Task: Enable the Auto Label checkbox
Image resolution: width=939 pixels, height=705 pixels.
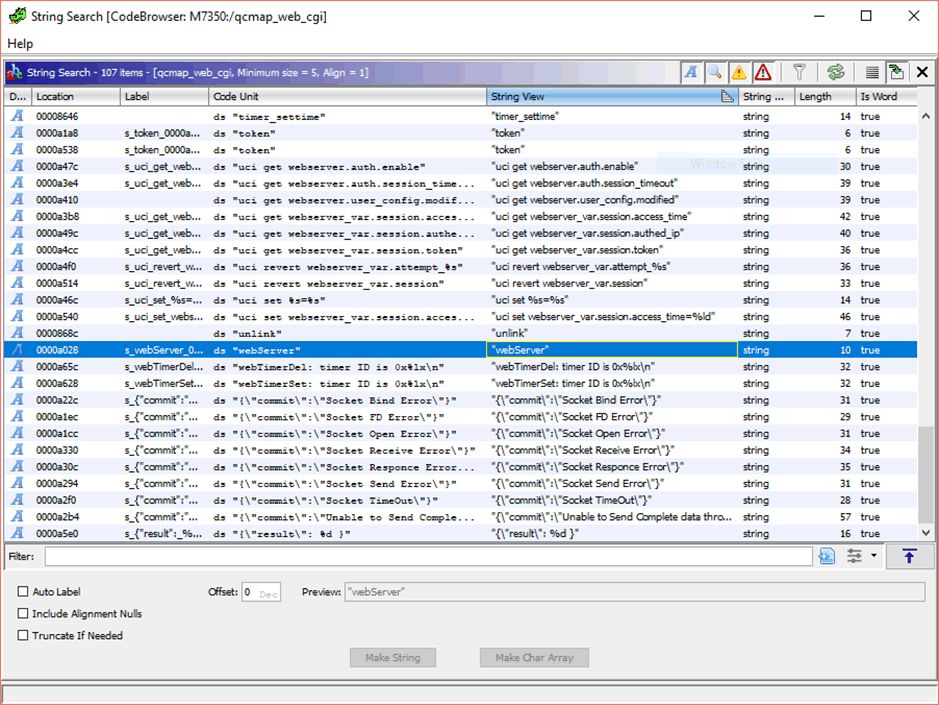Action: pyautogui.click(x=23, y=592)
